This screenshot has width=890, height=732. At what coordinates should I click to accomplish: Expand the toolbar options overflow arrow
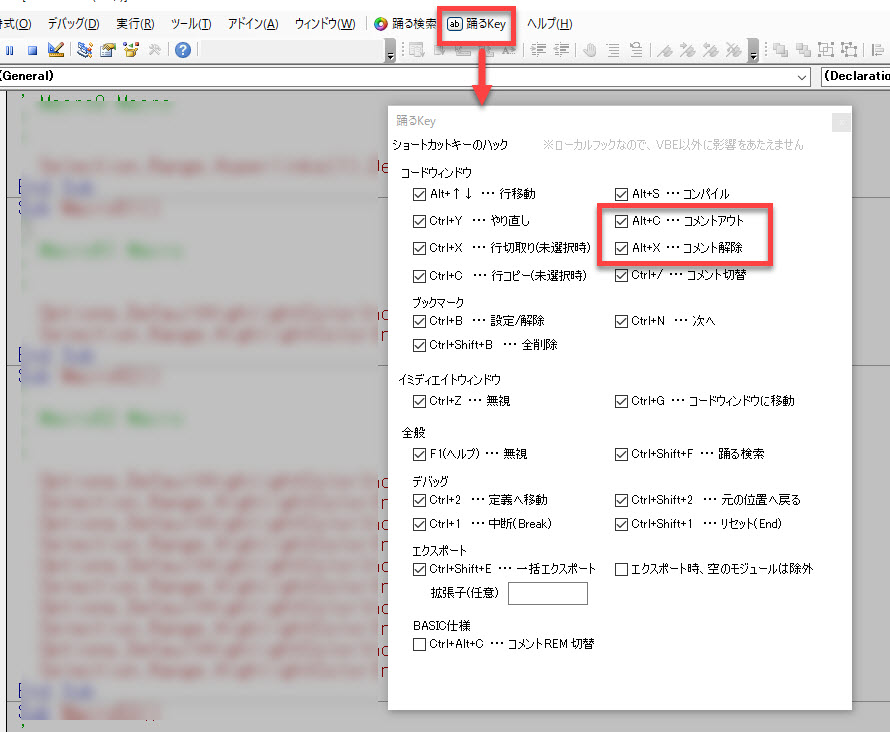coord(390,54)
